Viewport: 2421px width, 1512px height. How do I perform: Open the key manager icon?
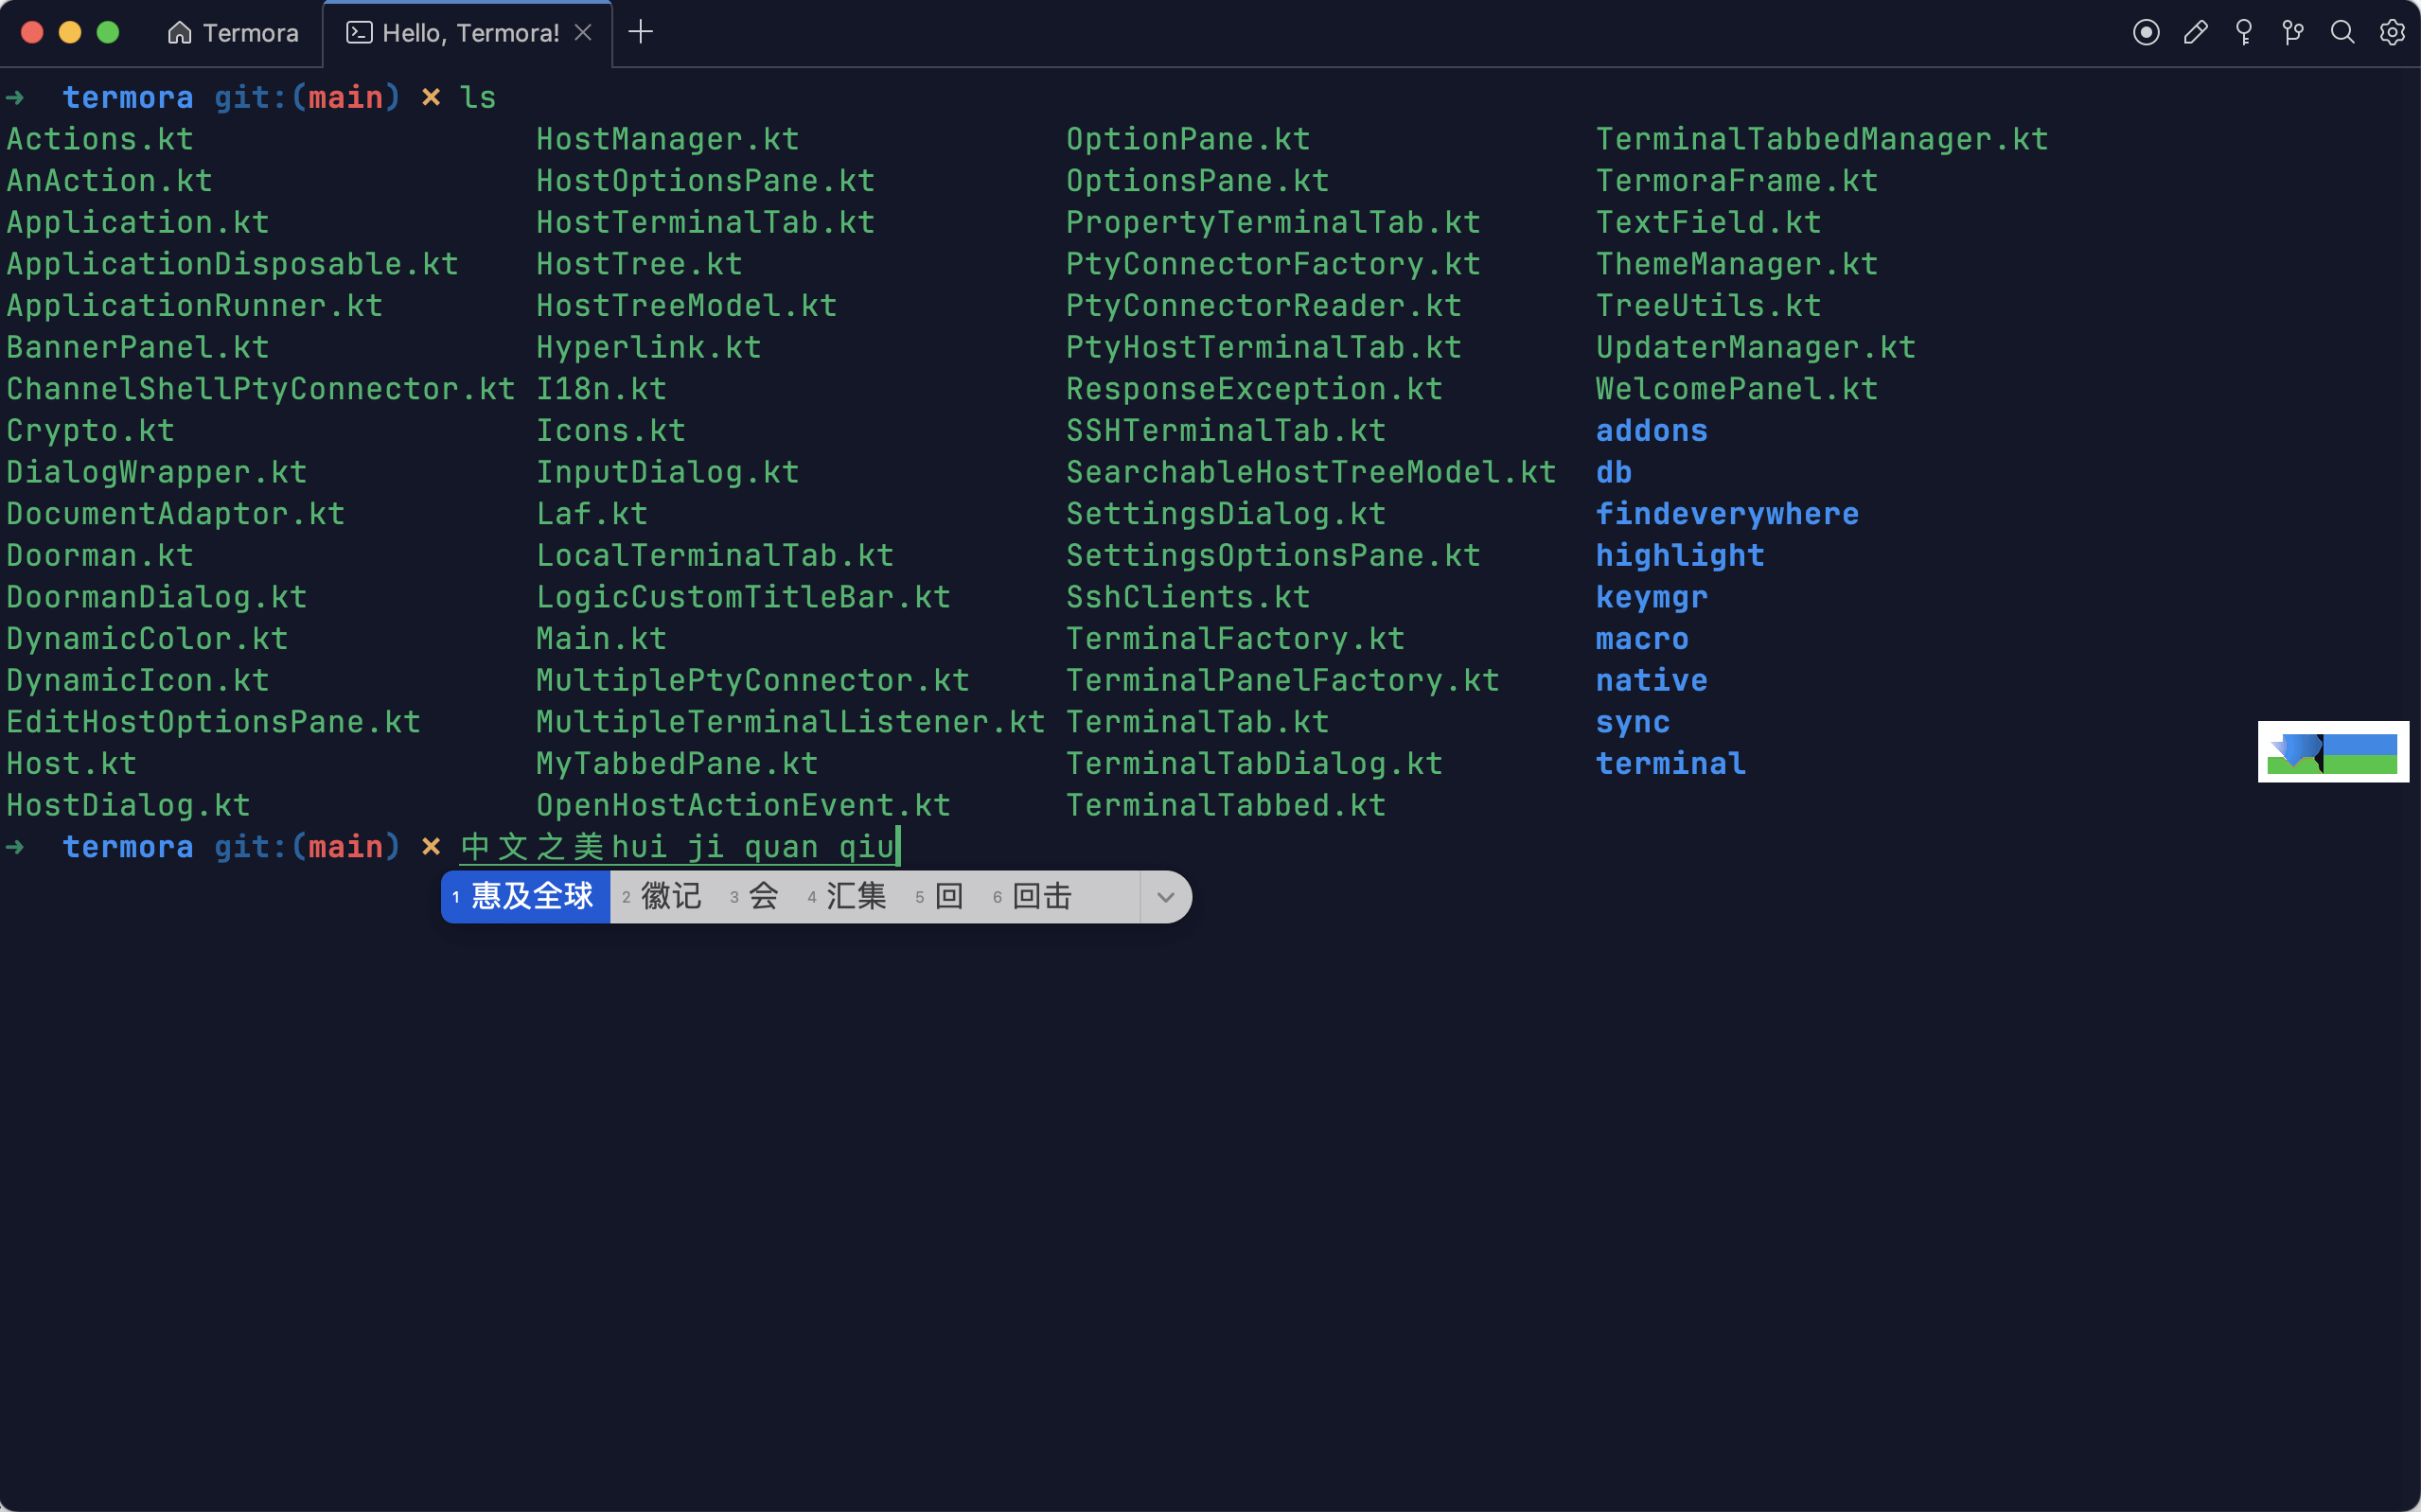(2244, 33)
